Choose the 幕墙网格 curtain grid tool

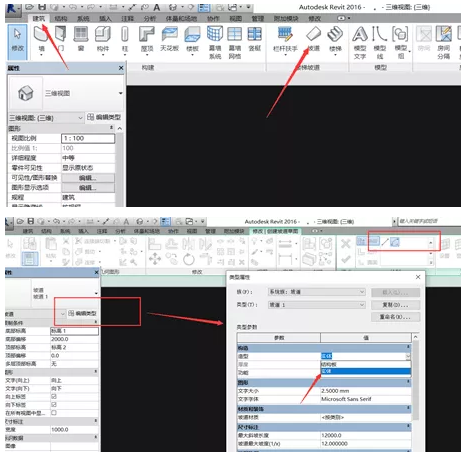235,43
